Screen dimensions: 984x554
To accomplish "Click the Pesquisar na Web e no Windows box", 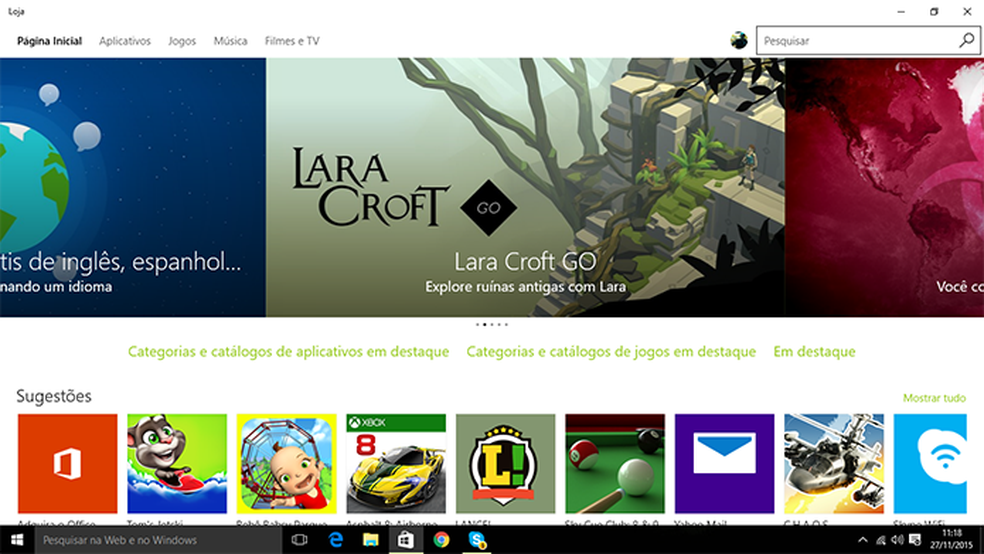I will (x=158, y=540).
